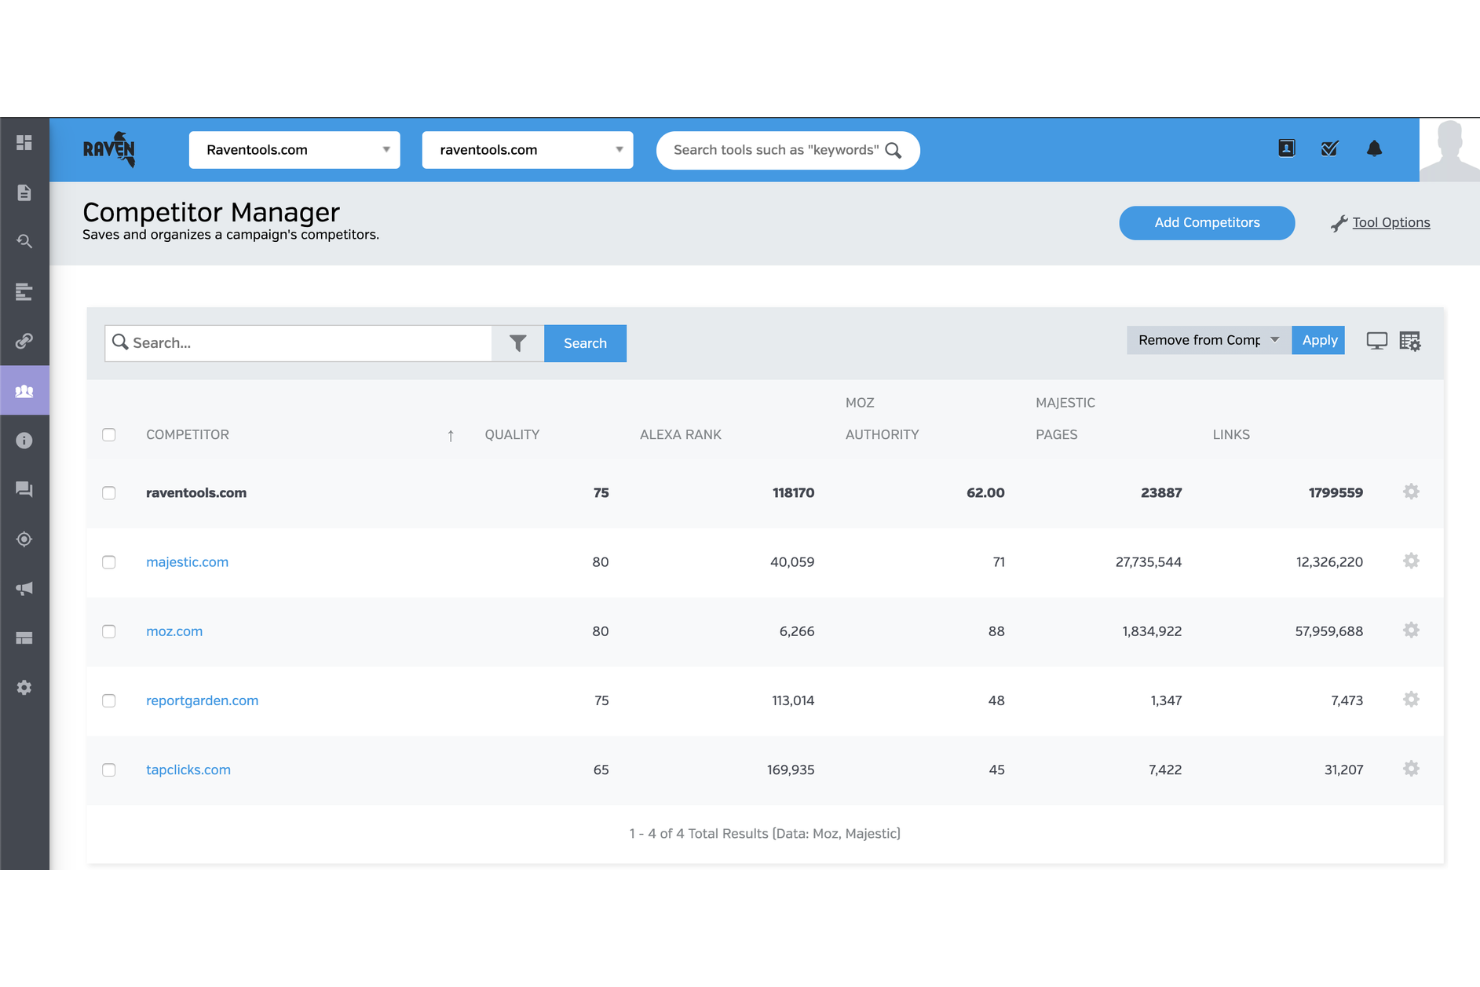Select the Link Manager chain icon in sidebar
This screenshot has width=1480, height=987.
click(x=25, y=340)
